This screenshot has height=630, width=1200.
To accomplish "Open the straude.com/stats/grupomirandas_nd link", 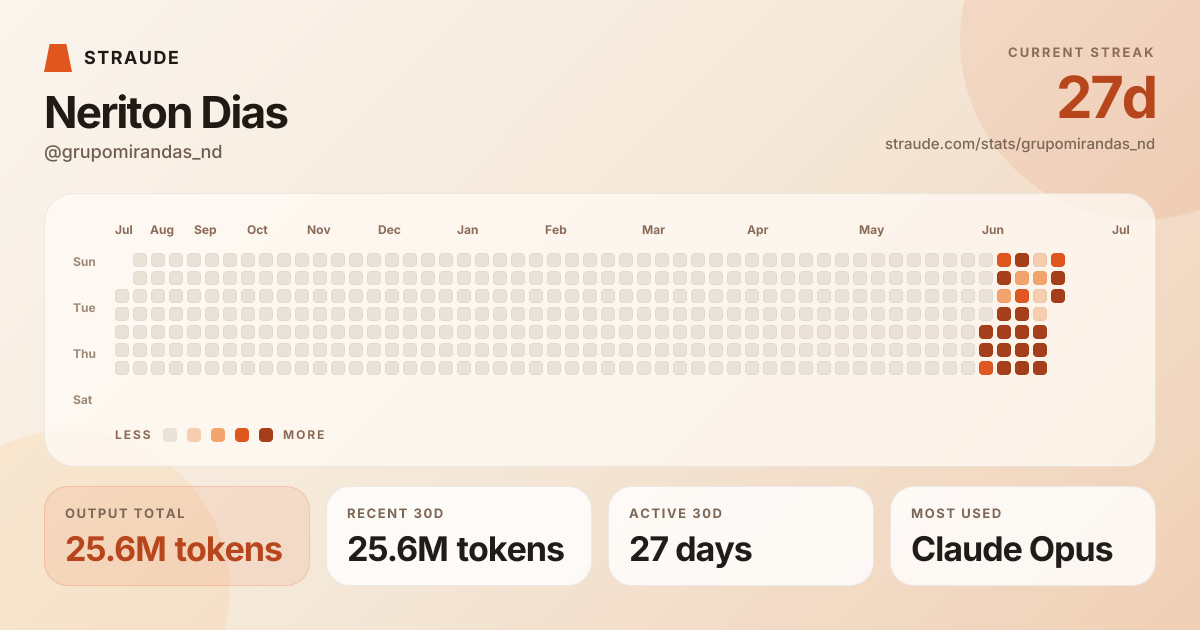I will coord(1020,143).
